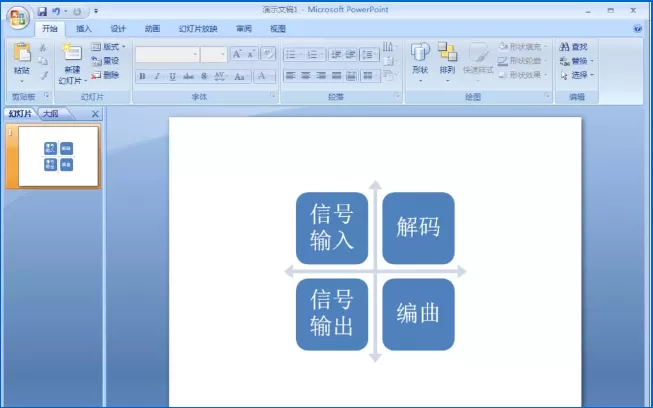Click the 粘贴 clipboard icon
This screenshot has width=653, height=408.
(22, 53)
